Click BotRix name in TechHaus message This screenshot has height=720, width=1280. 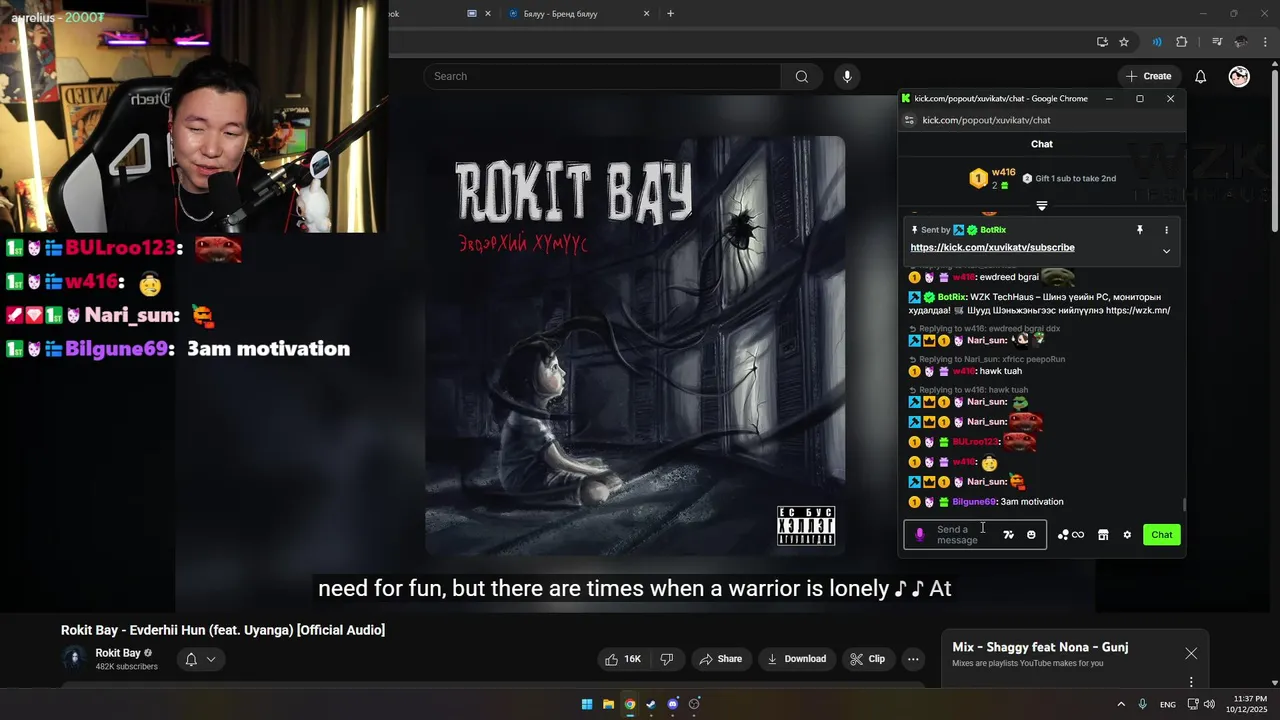952,297
